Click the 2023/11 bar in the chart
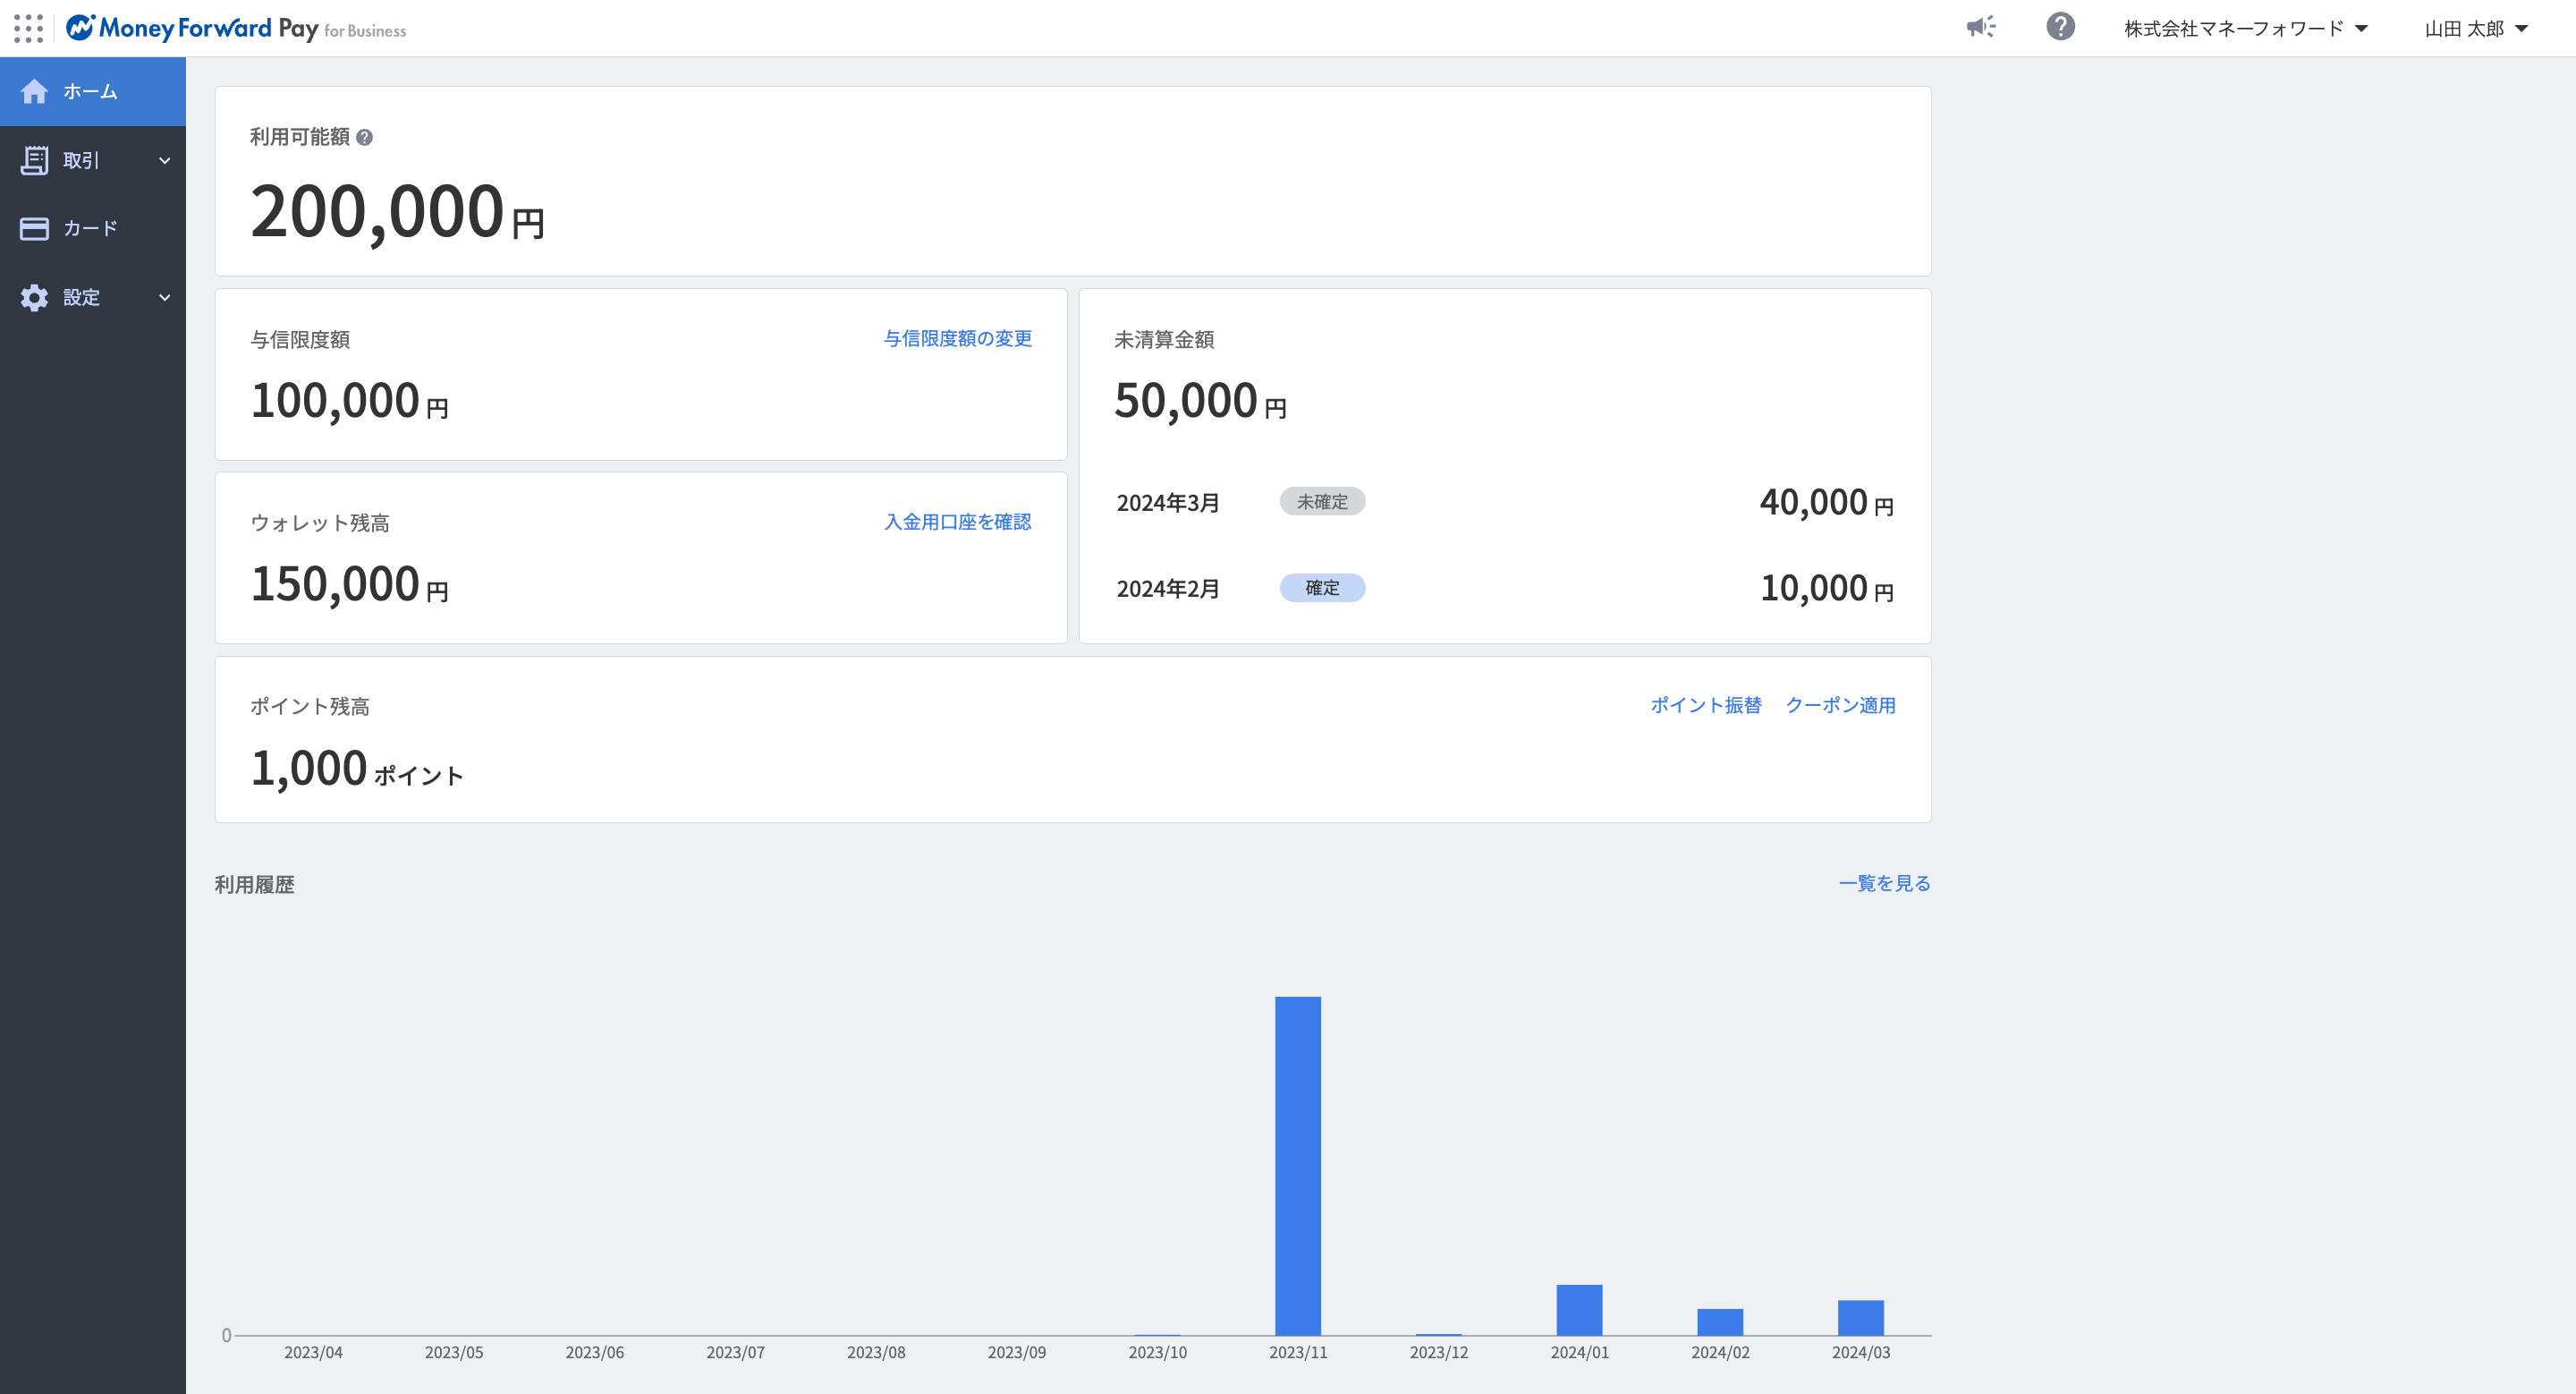The width and height of the screenshot is (2576, 1394). (x=1297, y=1165)
